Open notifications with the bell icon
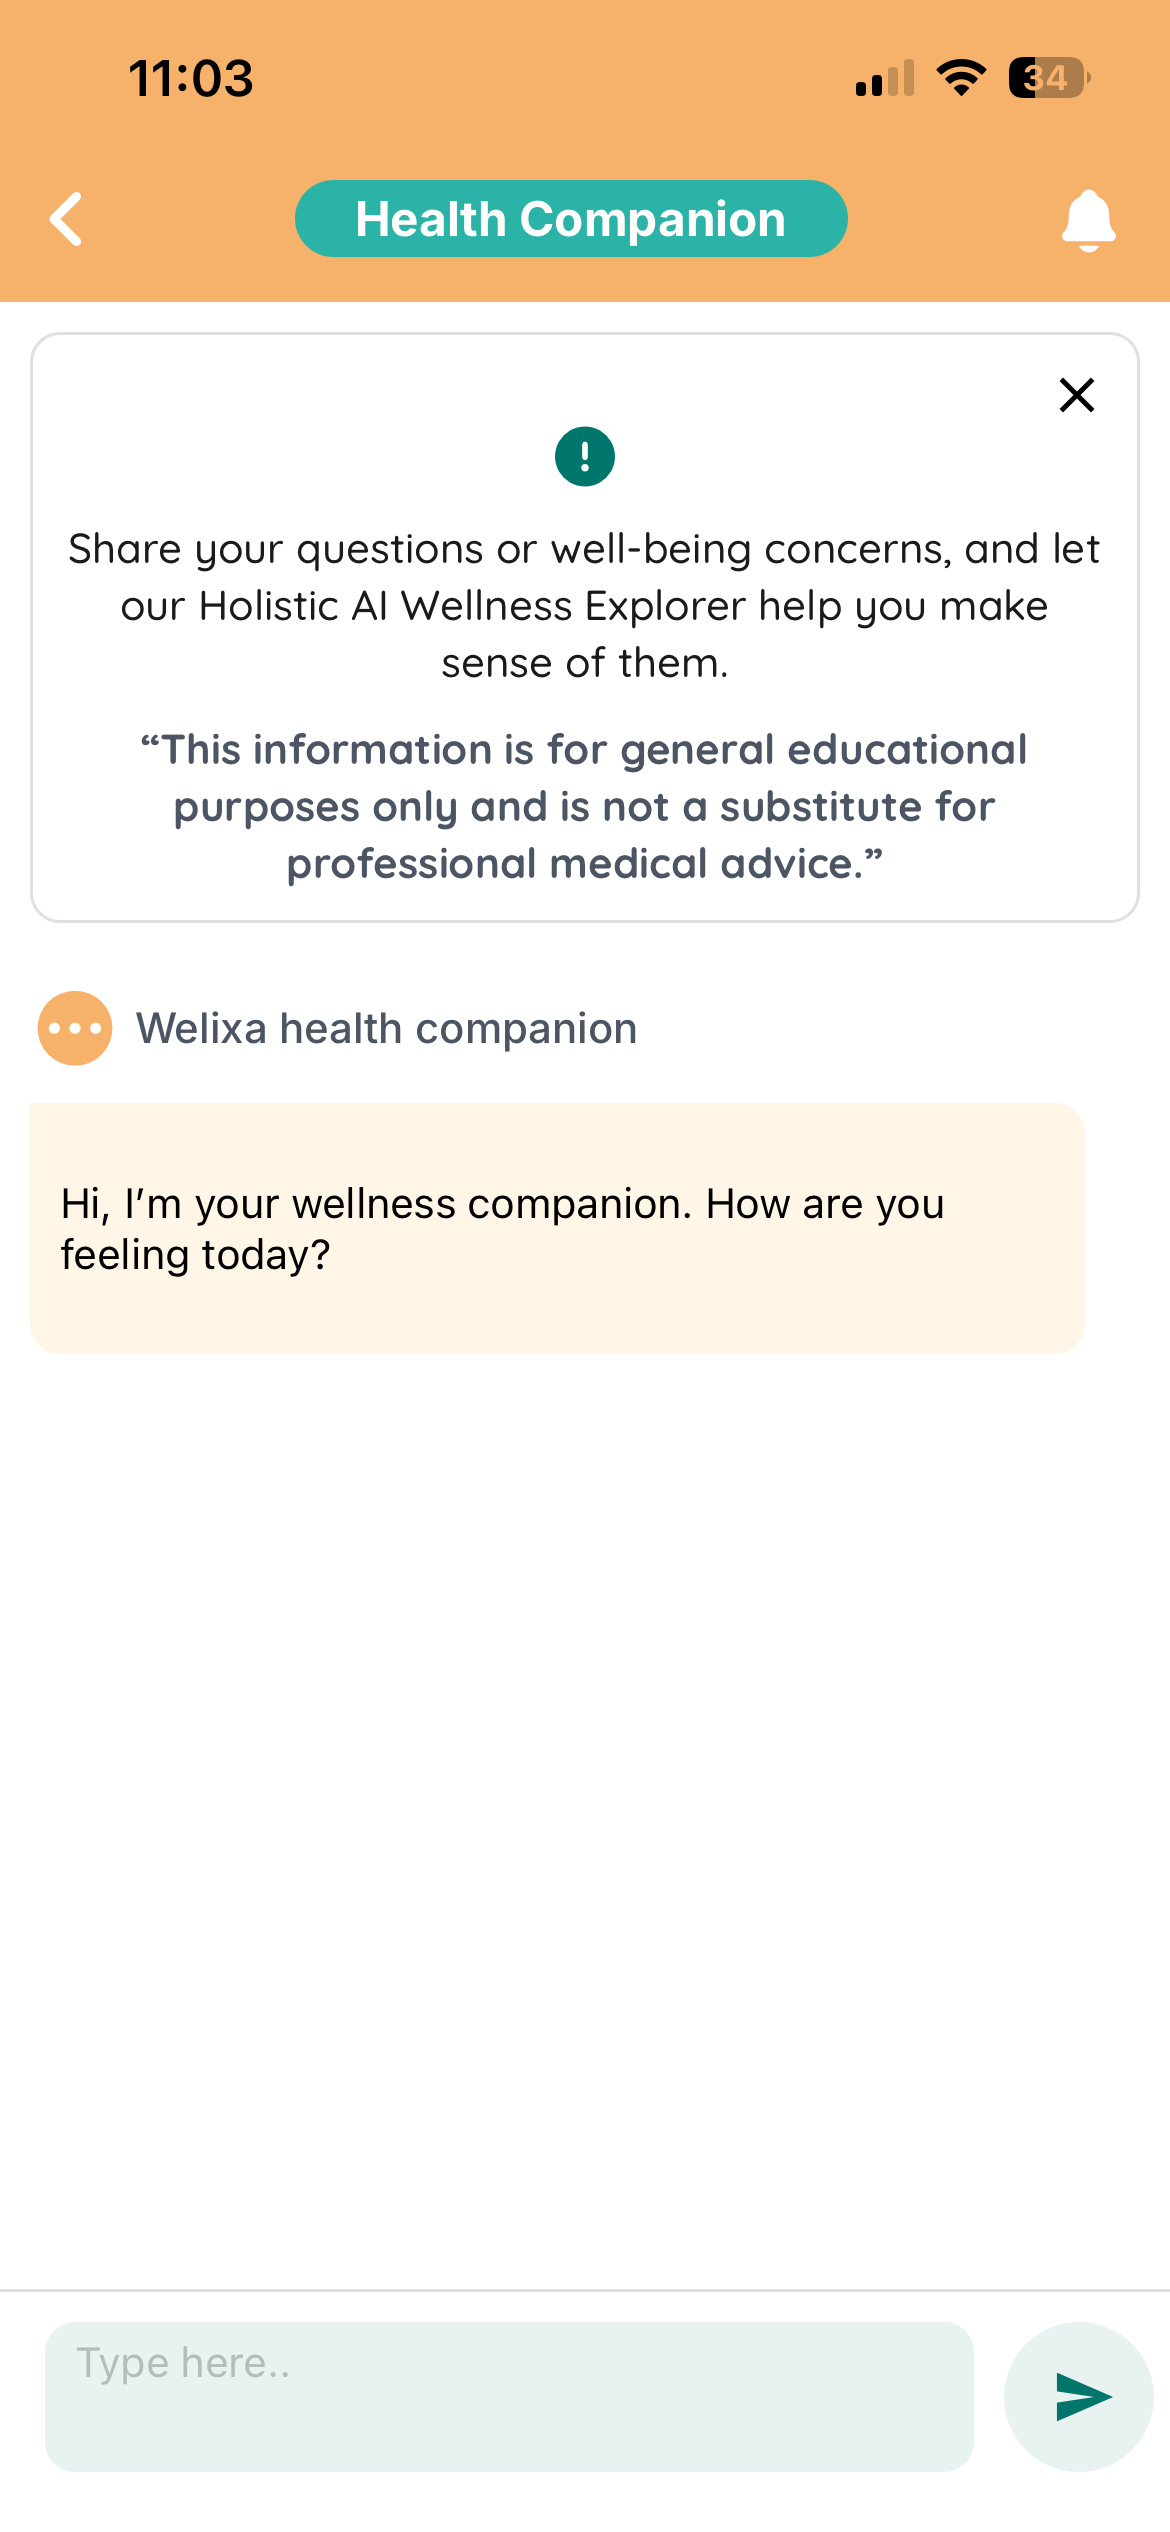Image resolution: width=1170 pixels, height=2532 pixels. tap(1088, 219)
